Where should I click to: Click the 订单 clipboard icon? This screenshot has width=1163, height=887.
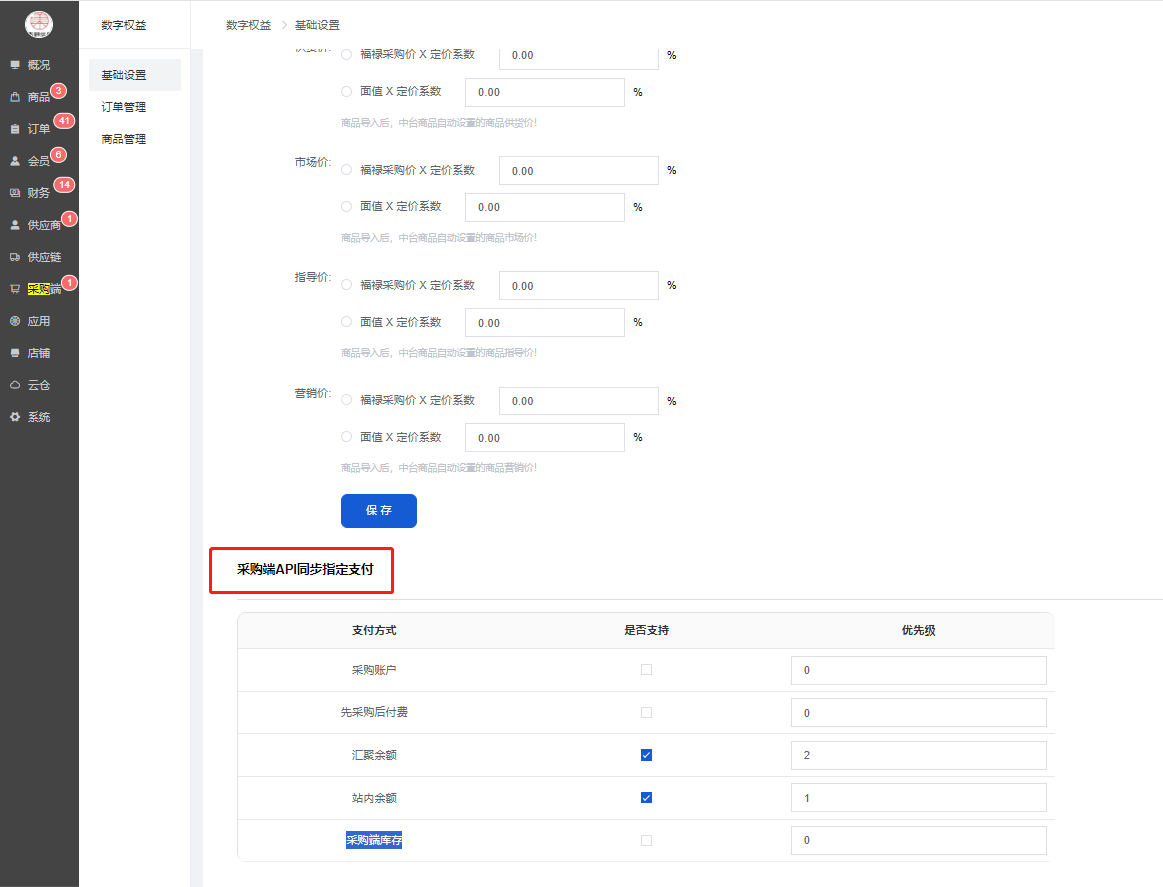click(x=15, y=129)
